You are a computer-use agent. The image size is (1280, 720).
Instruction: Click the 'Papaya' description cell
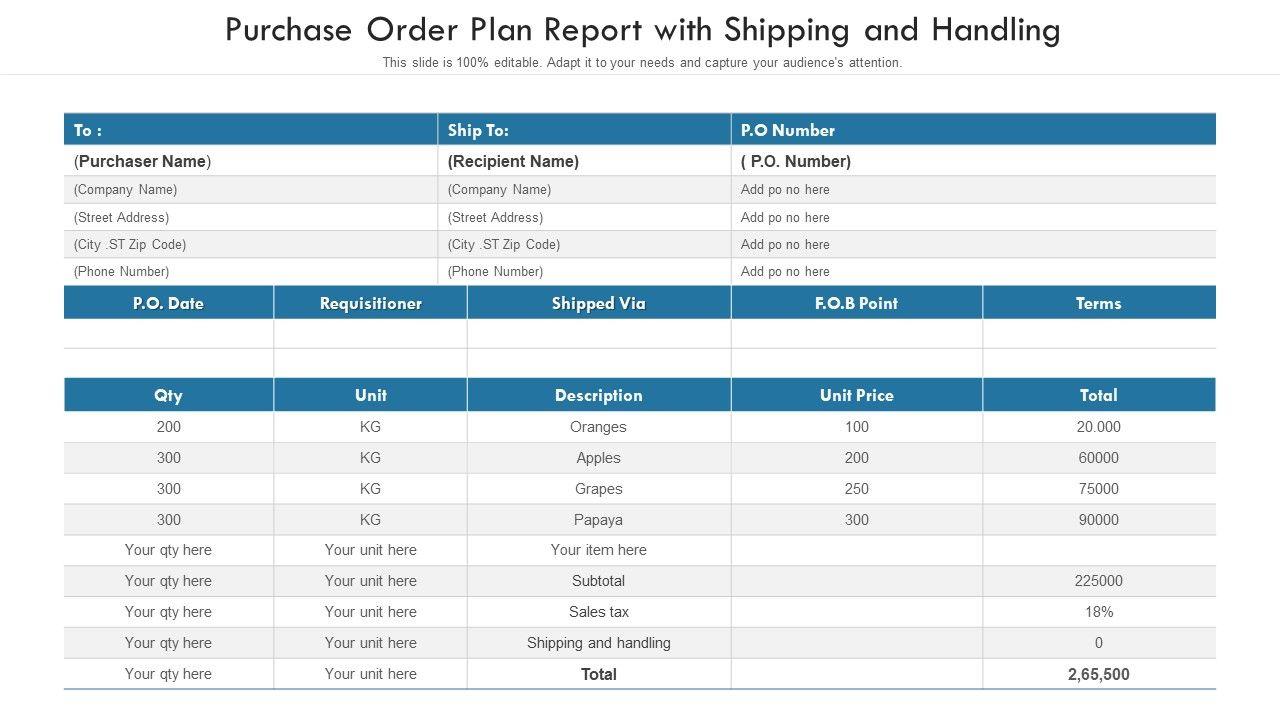598,520
